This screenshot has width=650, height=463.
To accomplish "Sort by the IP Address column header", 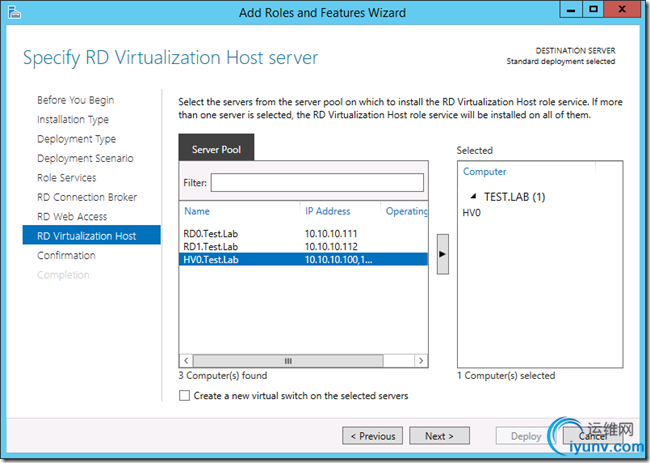I will [x=340, y=211].
